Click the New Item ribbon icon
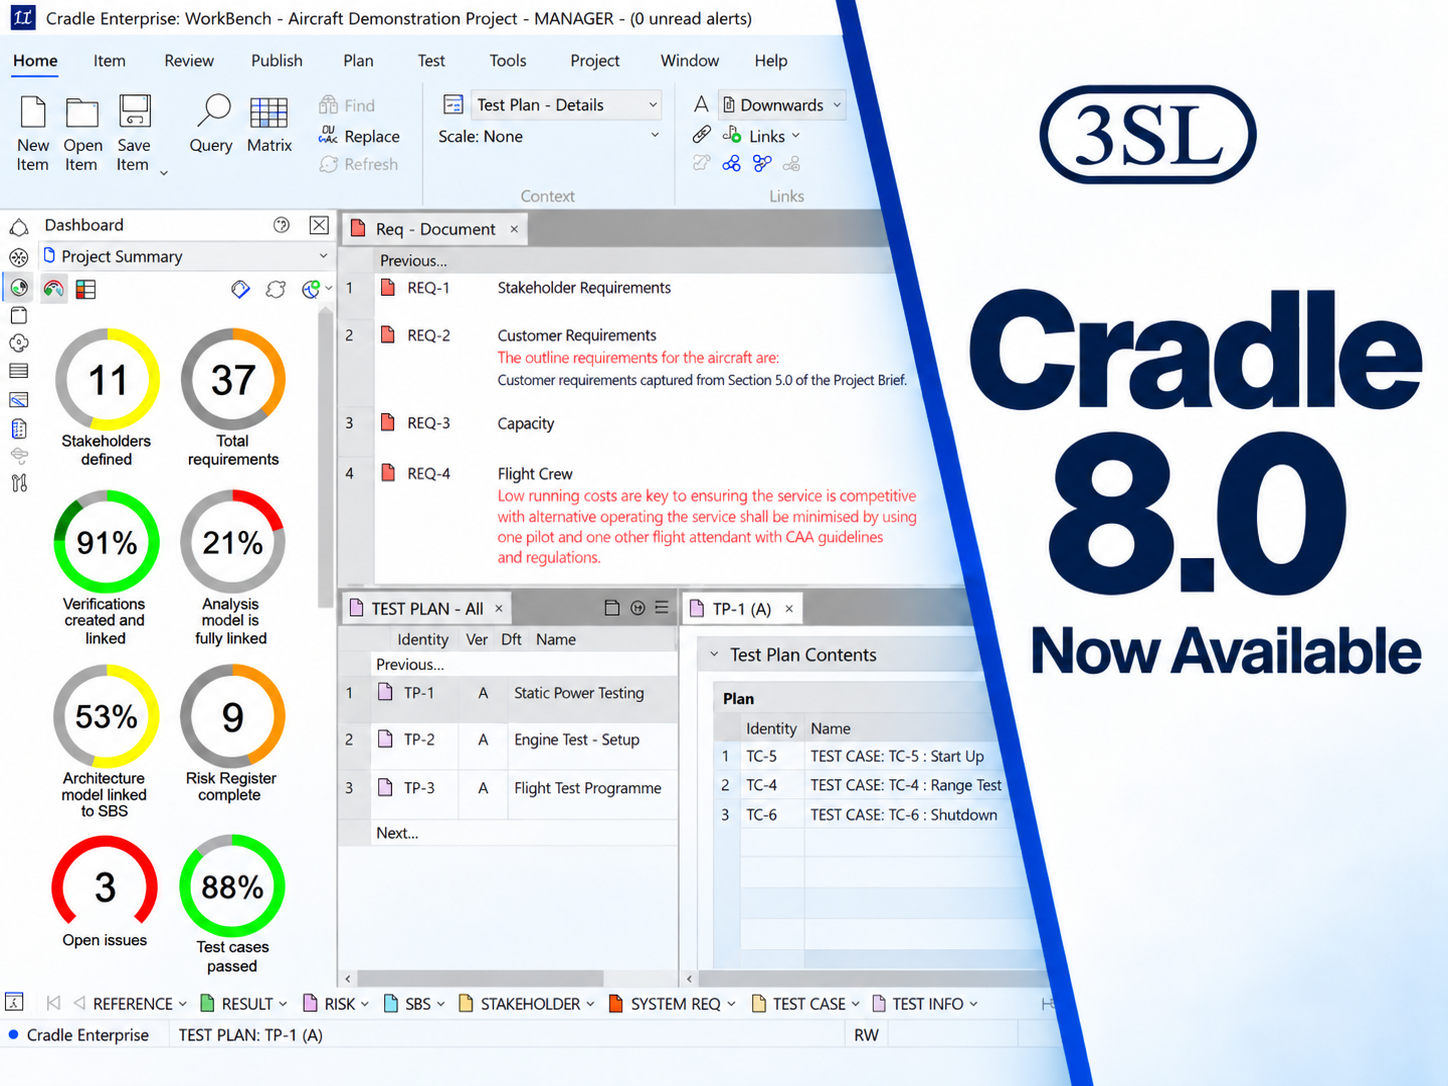 click(x=33, y=112)
